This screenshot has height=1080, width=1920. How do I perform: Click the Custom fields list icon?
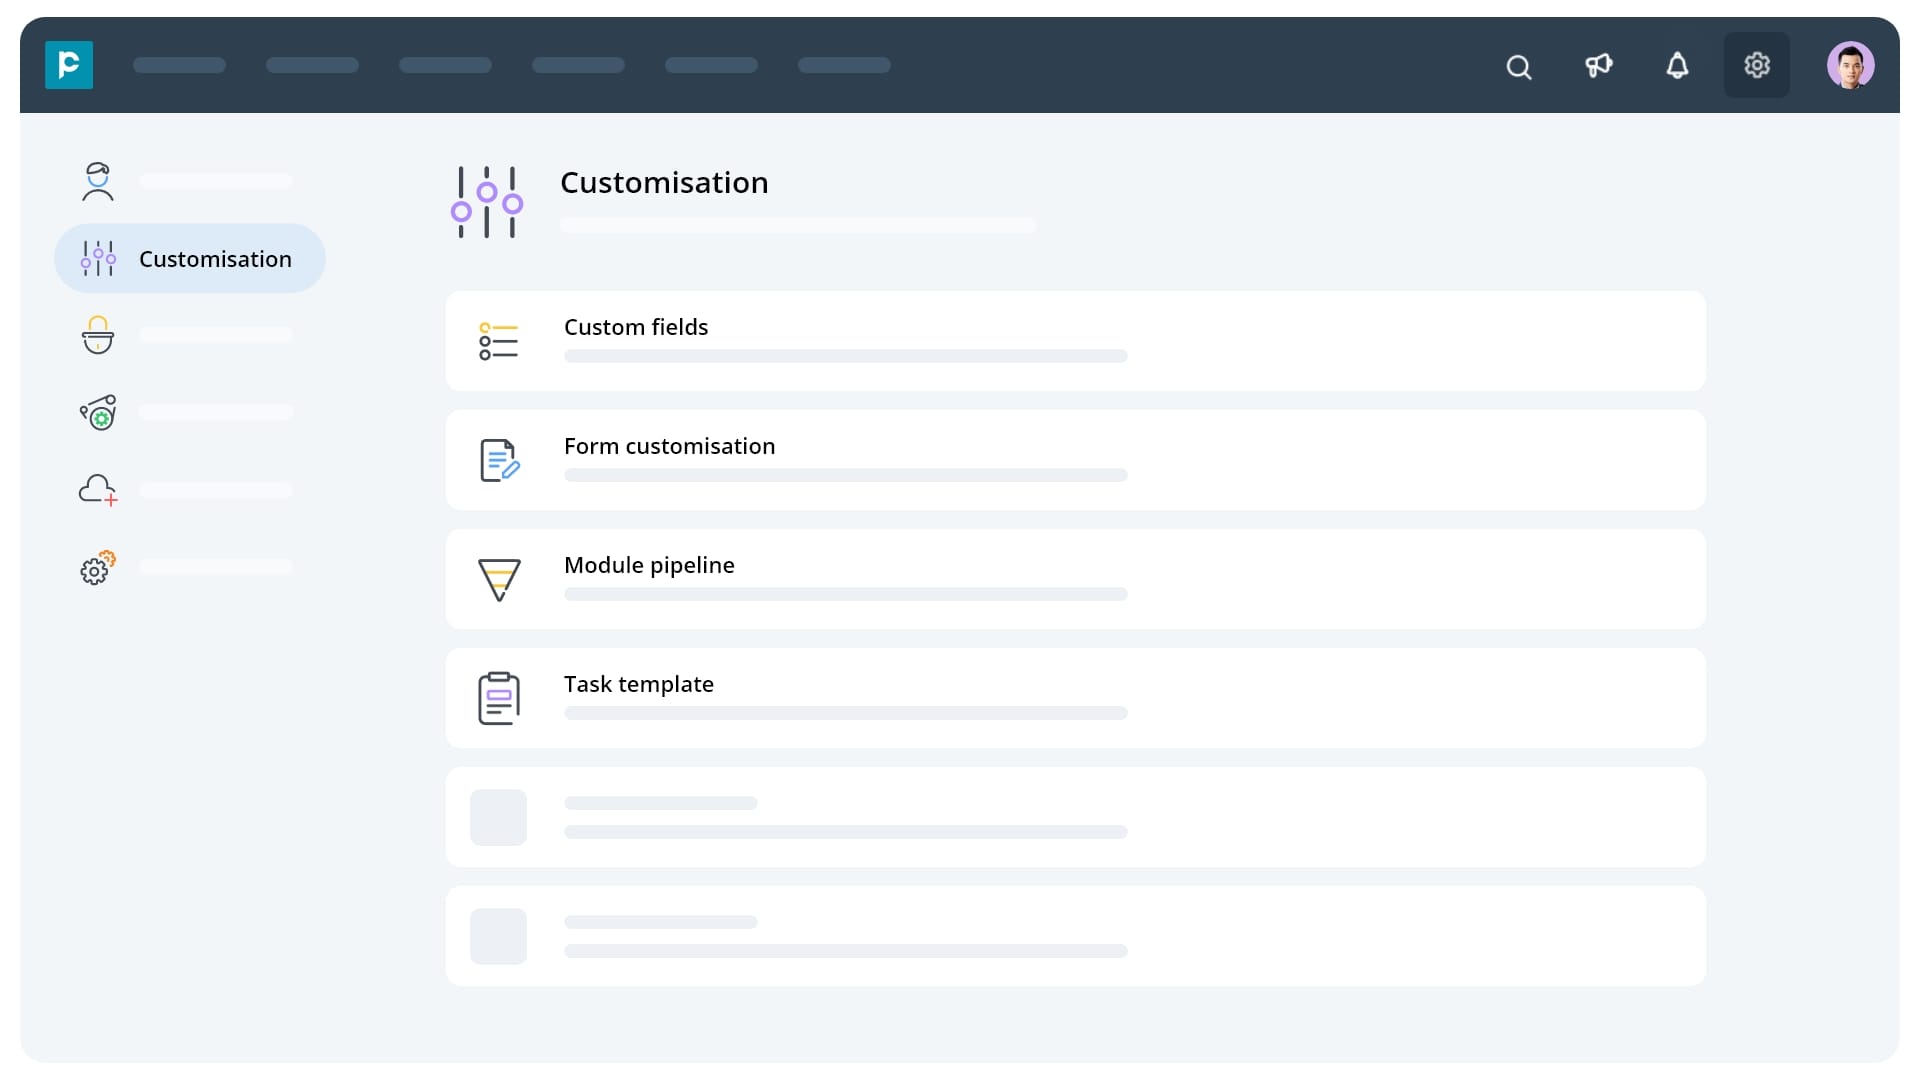pyautogui.click(x=499, y=340)
